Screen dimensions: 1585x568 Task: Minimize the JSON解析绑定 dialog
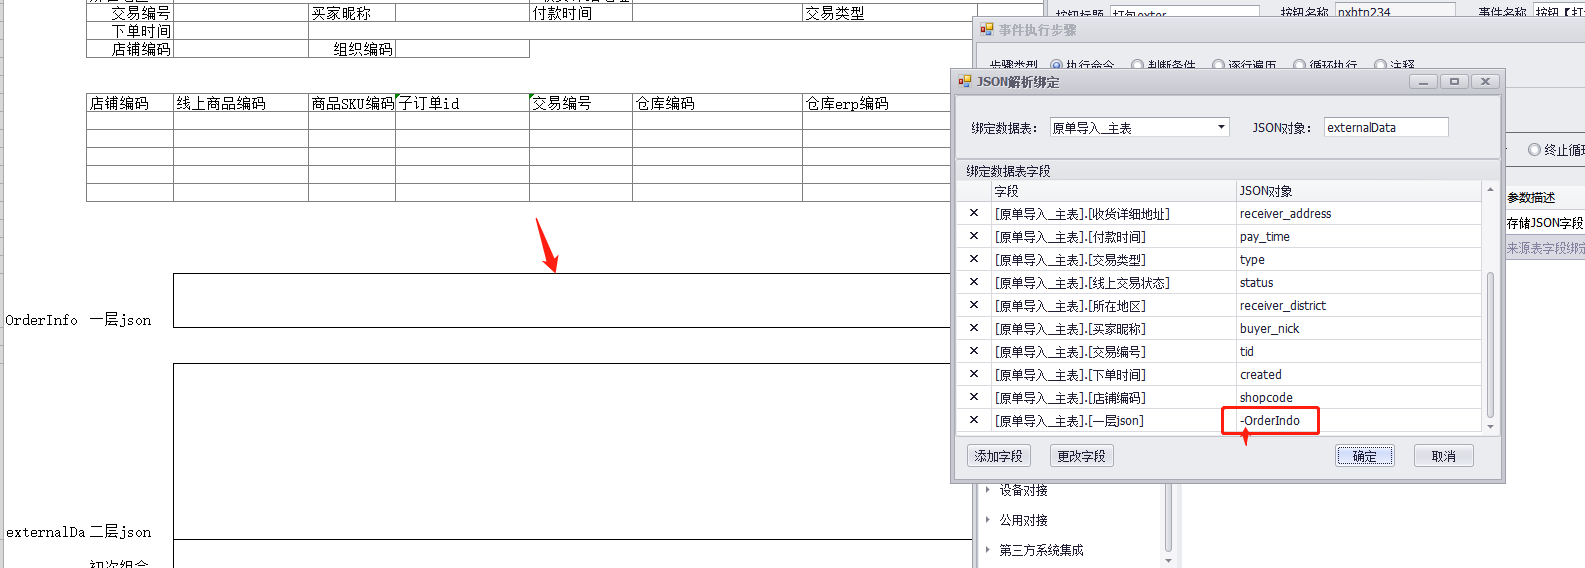click(1423, 82)
